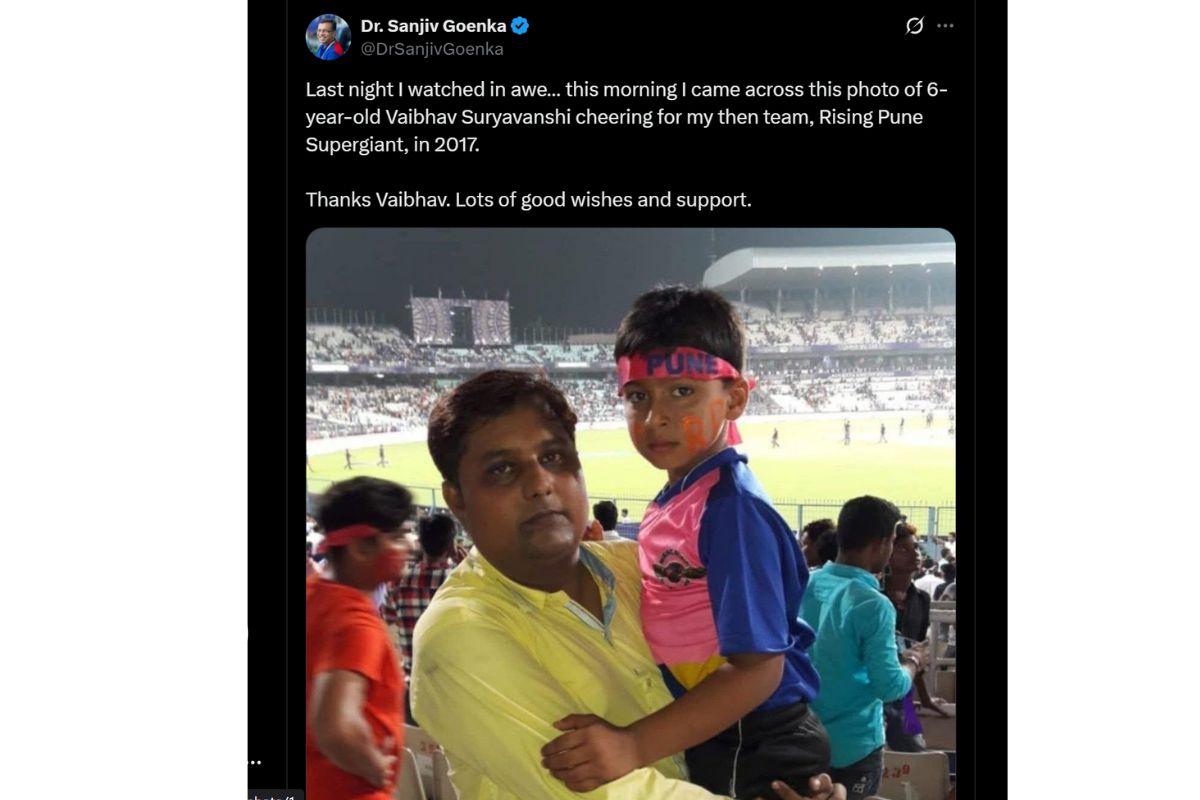The height and width of the screenshot is (800, 1200).
Task: Open the post's three-dot More options menu
Action: click(945, 26)
